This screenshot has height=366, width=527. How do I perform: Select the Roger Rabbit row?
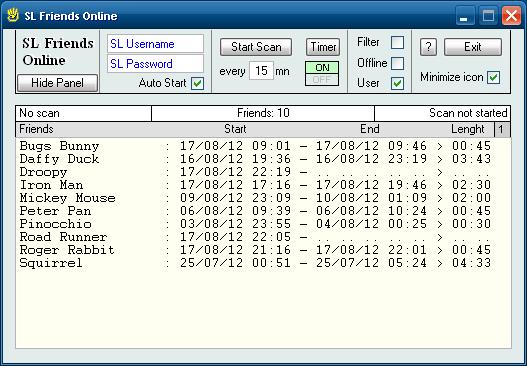(255, 250)
